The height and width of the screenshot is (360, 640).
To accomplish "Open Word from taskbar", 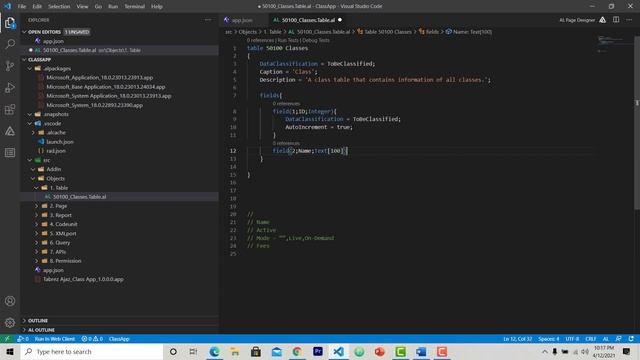I will click(421, 351).
